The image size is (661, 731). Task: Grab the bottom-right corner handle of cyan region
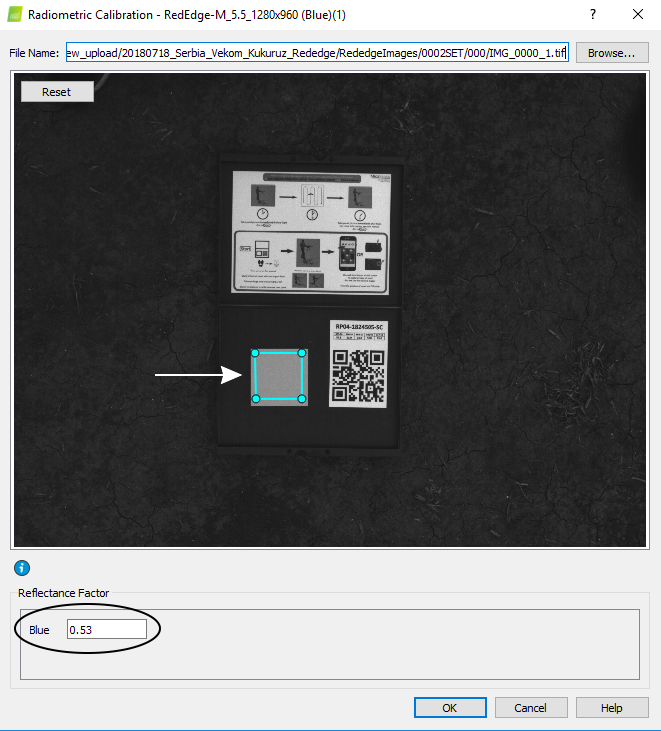(x=302, y=399)
